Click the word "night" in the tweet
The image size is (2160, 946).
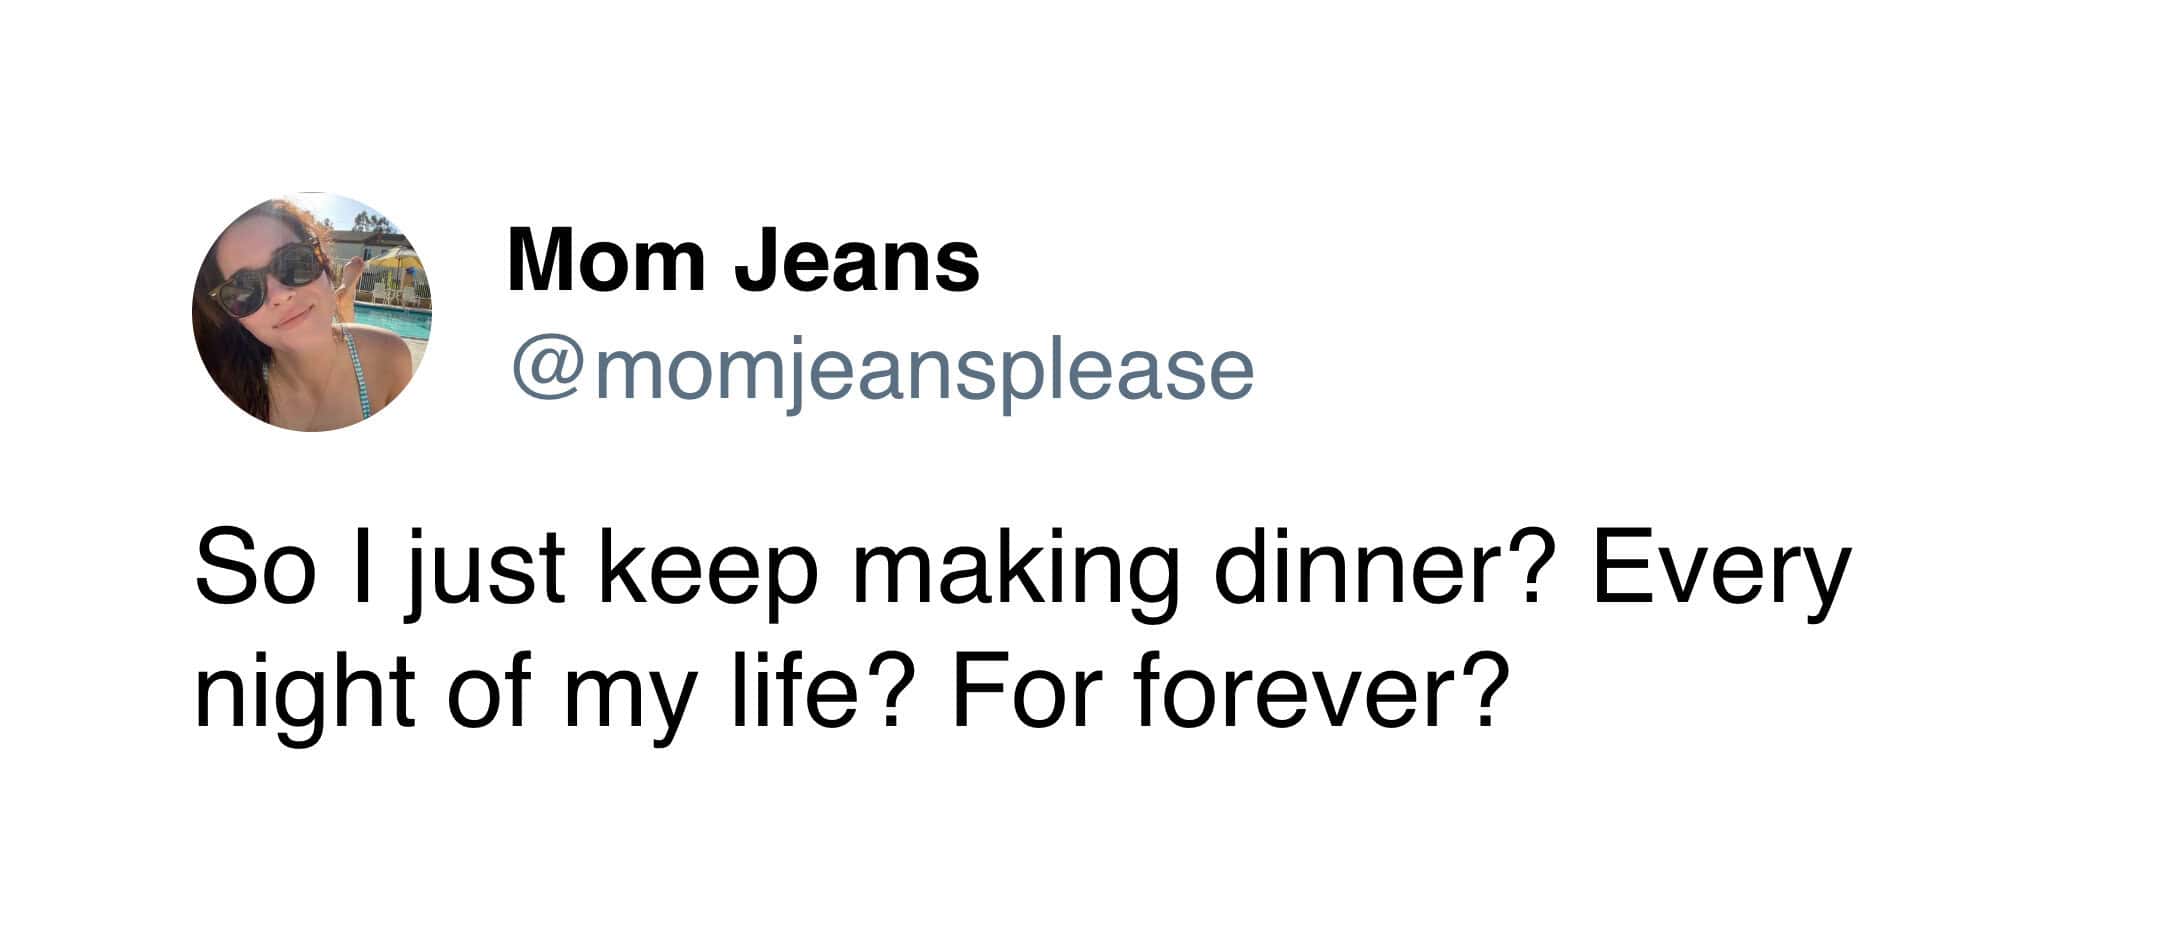(x=304, y=693)
